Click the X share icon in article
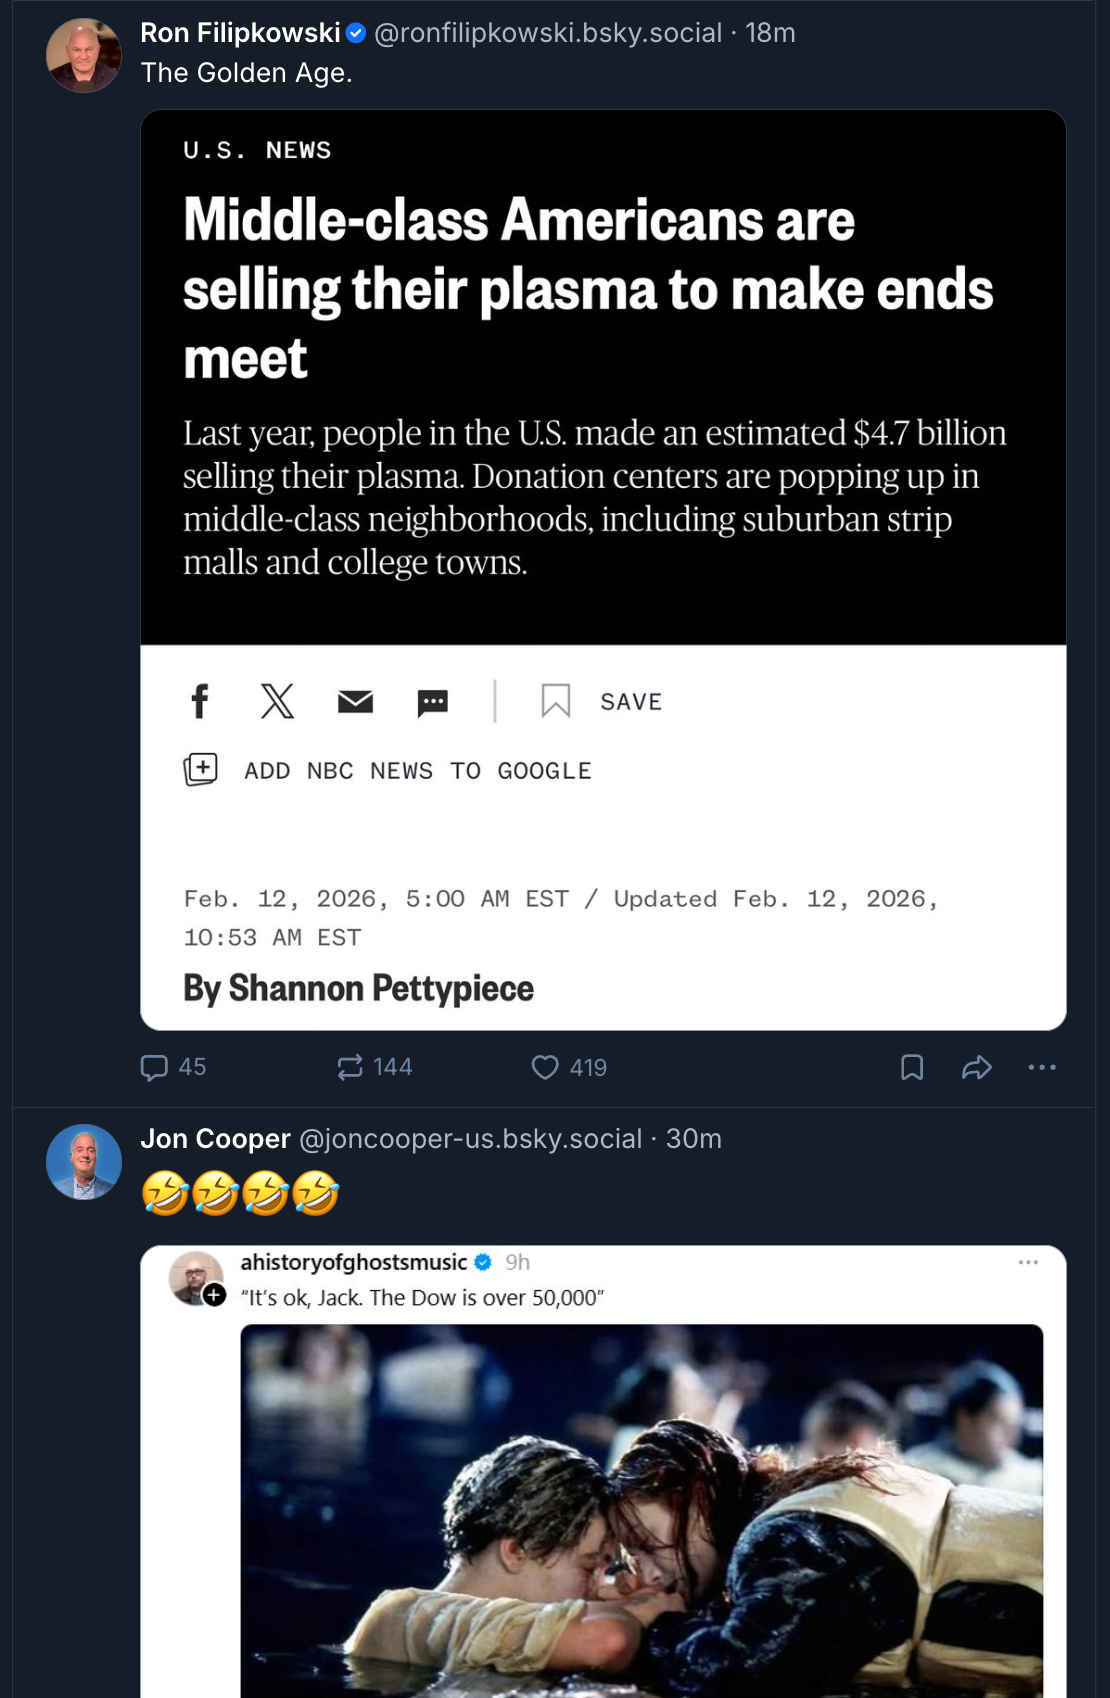Viewport: 1110px width, 1698px height. (x=277, y=701)
